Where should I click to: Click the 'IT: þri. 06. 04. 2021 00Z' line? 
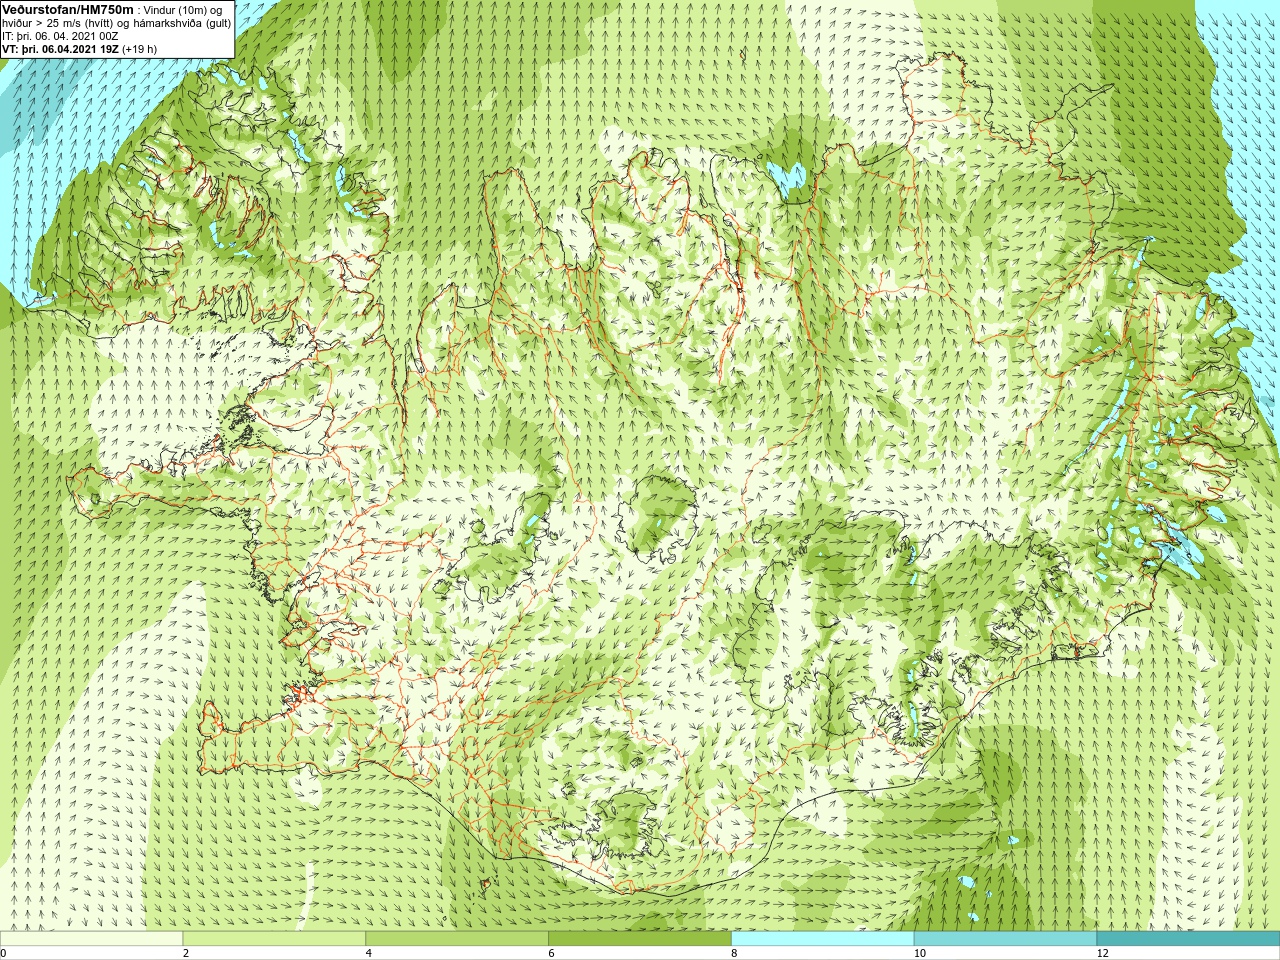tap(60, 36)
